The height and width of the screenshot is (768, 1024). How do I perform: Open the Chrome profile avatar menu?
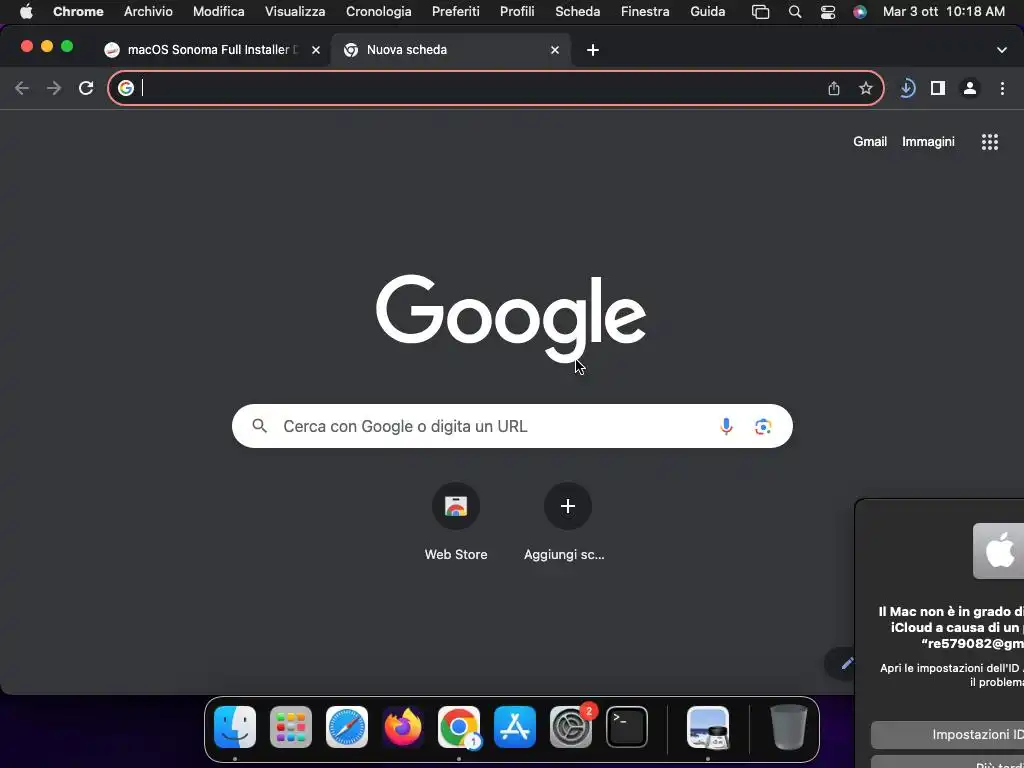click(970, 88)
